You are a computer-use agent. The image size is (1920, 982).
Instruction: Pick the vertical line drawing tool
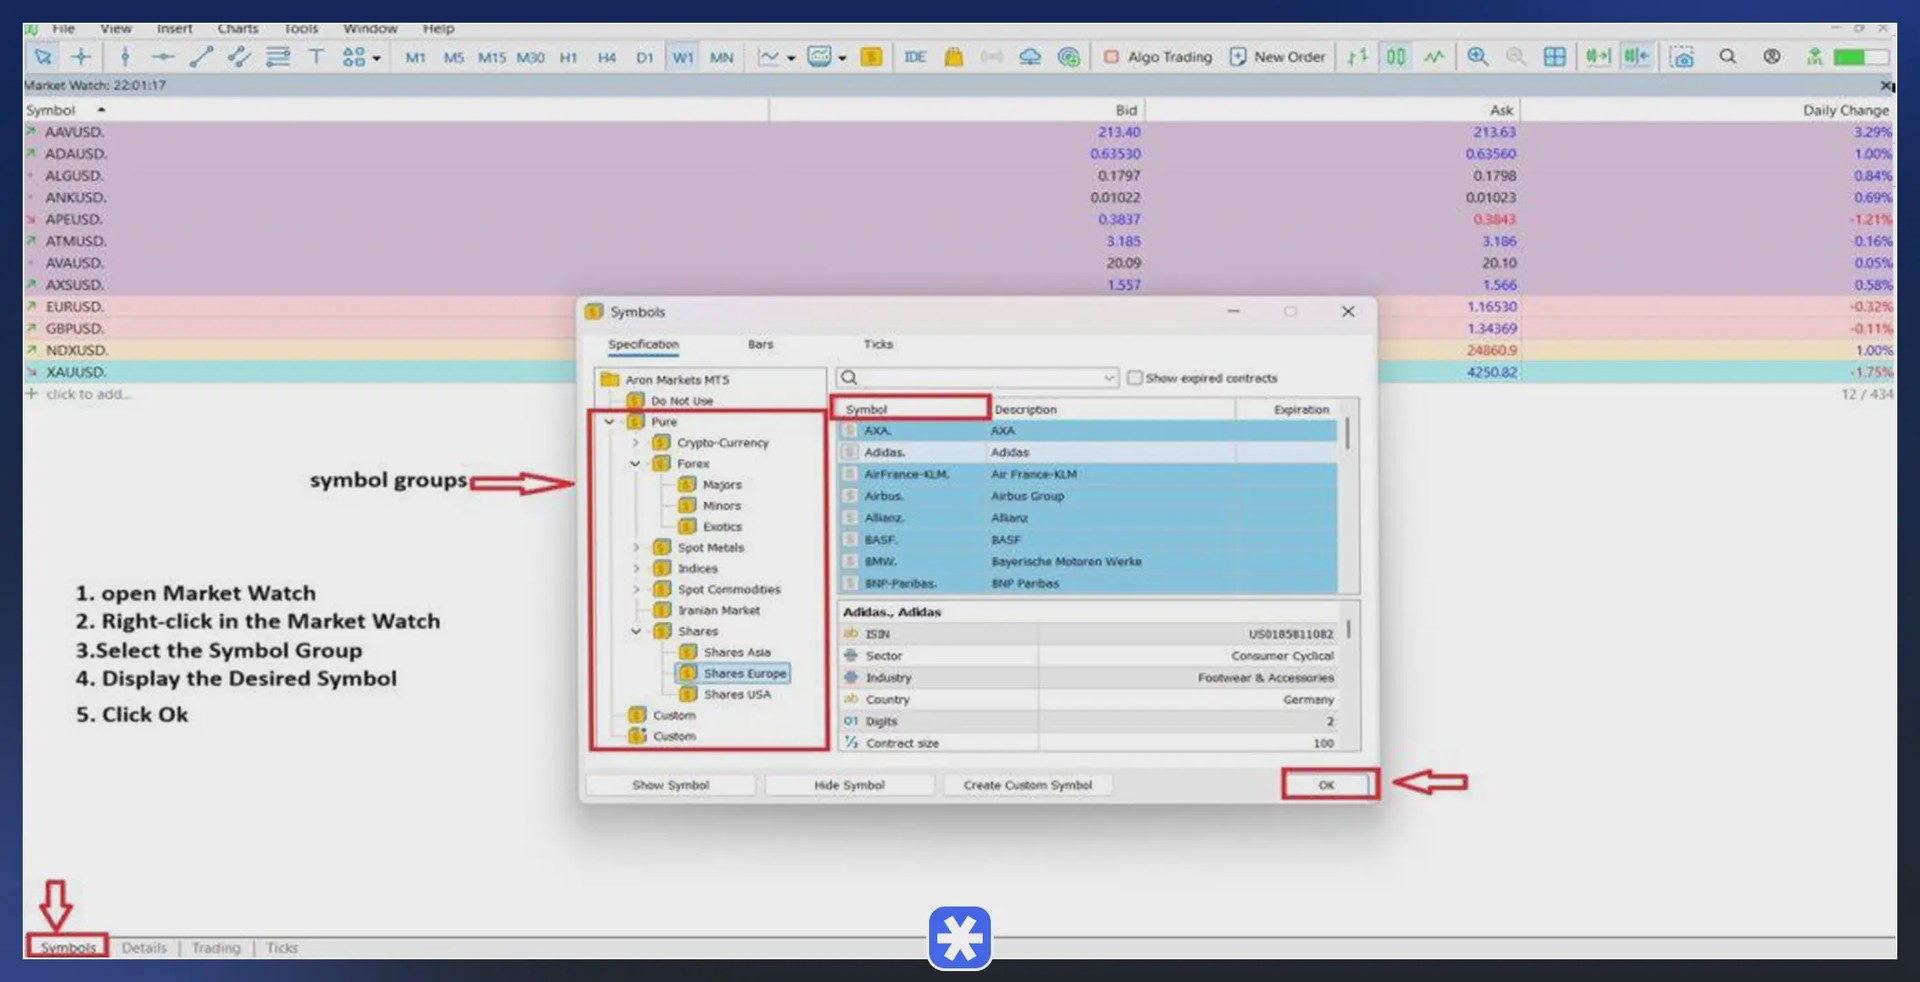pos(125,57)
